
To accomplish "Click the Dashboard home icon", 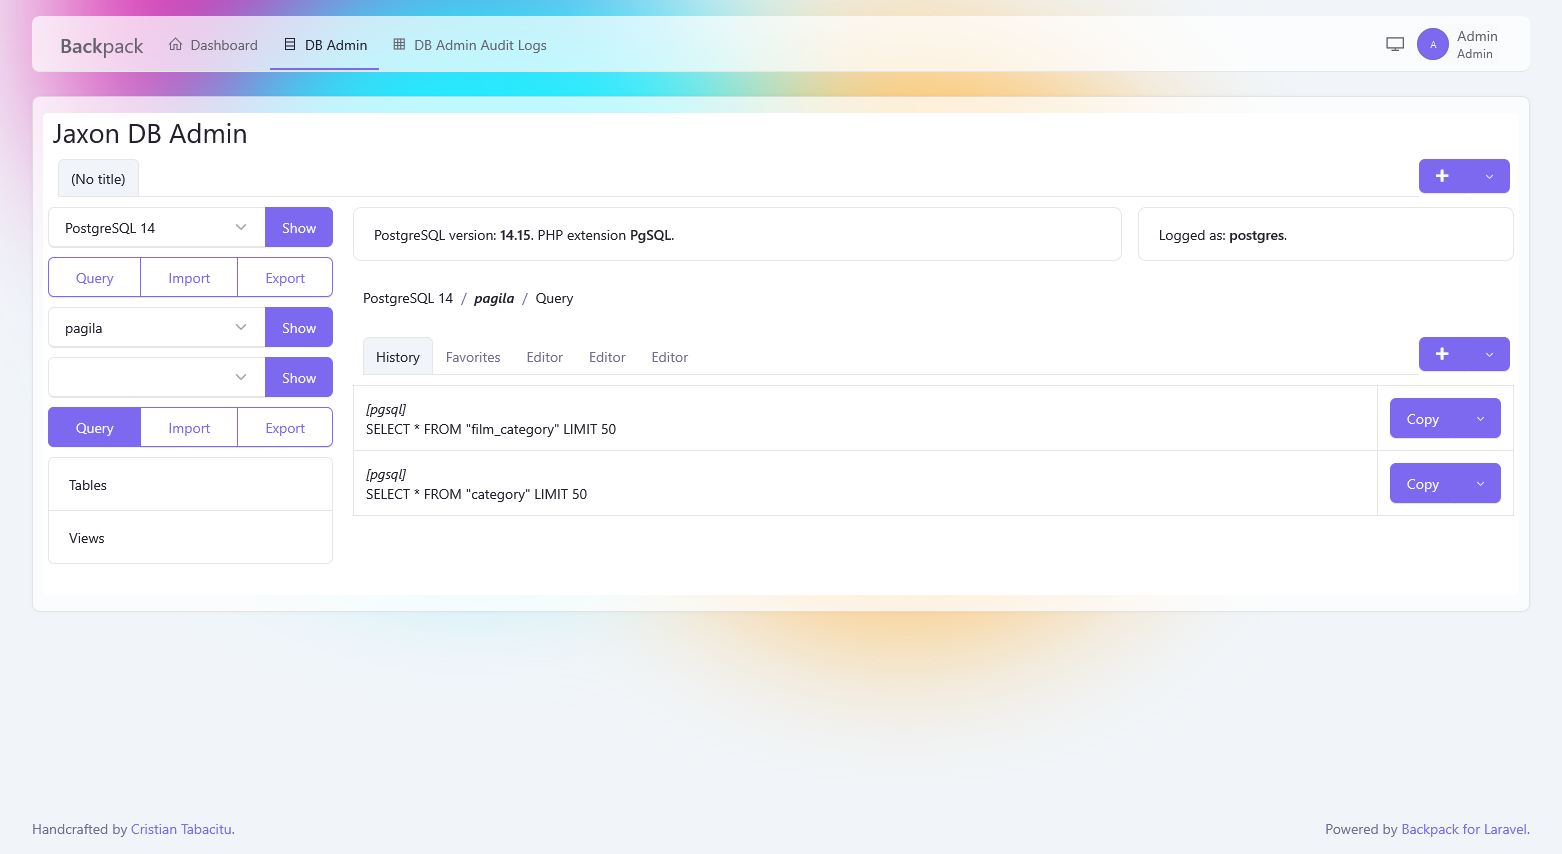I will click(x=176, y=45).
